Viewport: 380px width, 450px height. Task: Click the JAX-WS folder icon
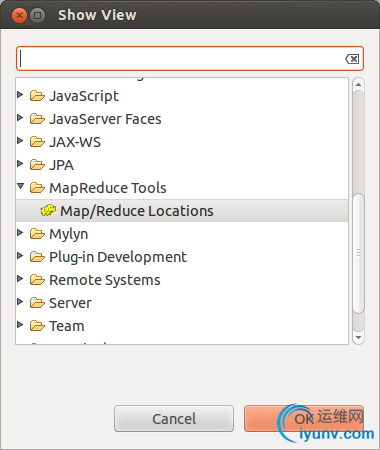(x=37, y=142)
